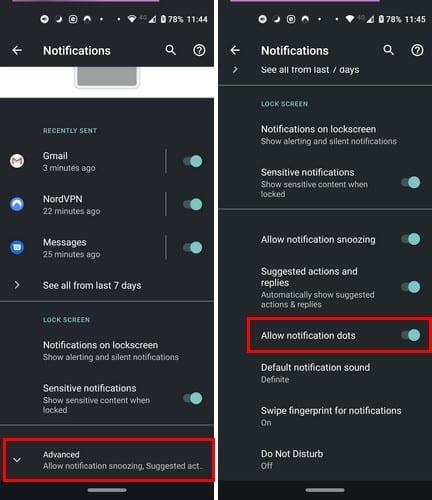Tap the Gmail app icon
The width and height of the screenshot is (432, 500).
tap(17, 161)
